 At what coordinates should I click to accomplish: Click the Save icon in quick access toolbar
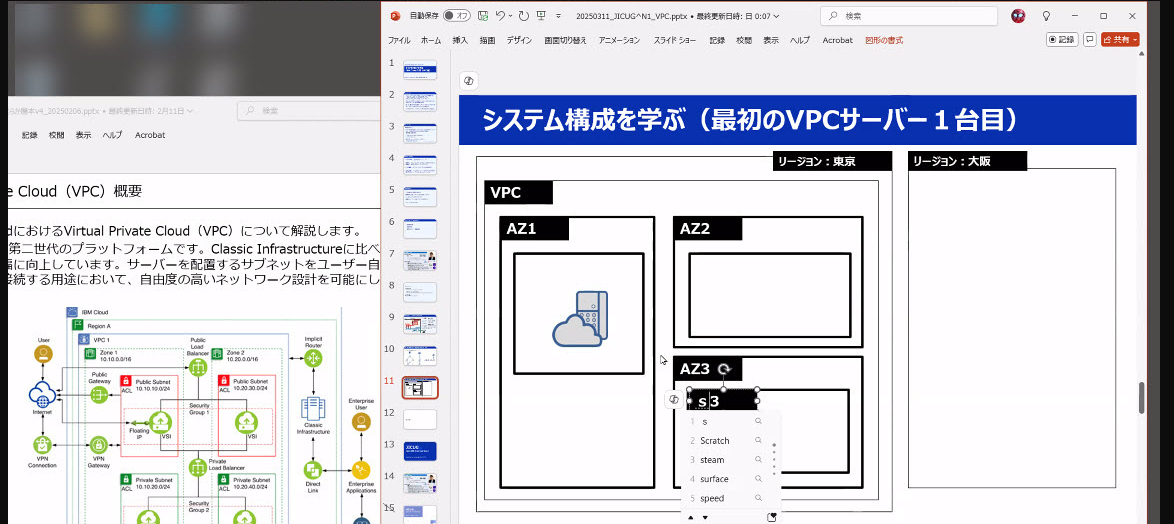(x=484, y=16)
